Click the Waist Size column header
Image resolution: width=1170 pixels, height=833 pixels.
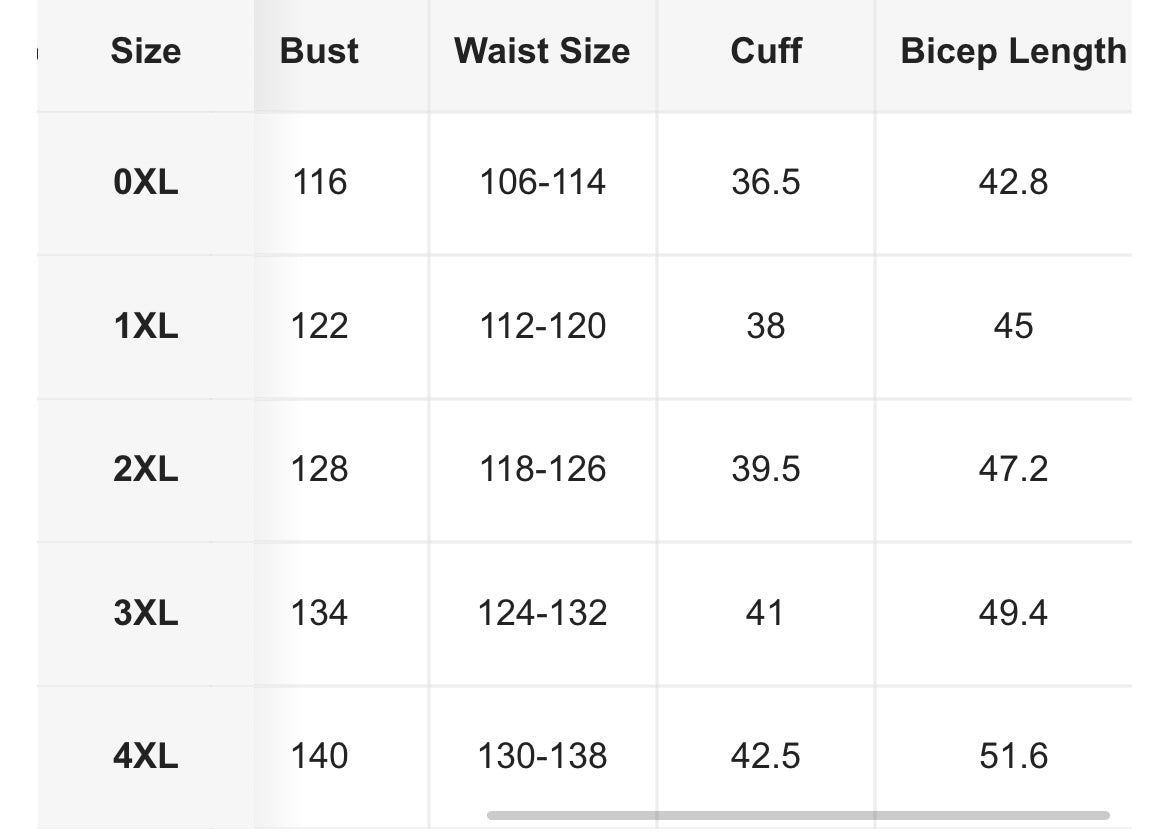(x=542, y=52)
